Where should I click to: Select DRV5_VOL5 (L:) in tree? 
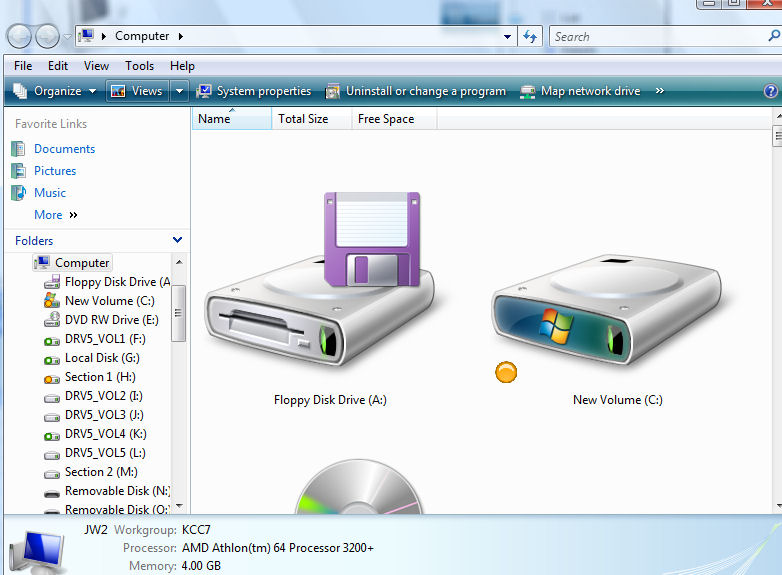click(105, 452)
